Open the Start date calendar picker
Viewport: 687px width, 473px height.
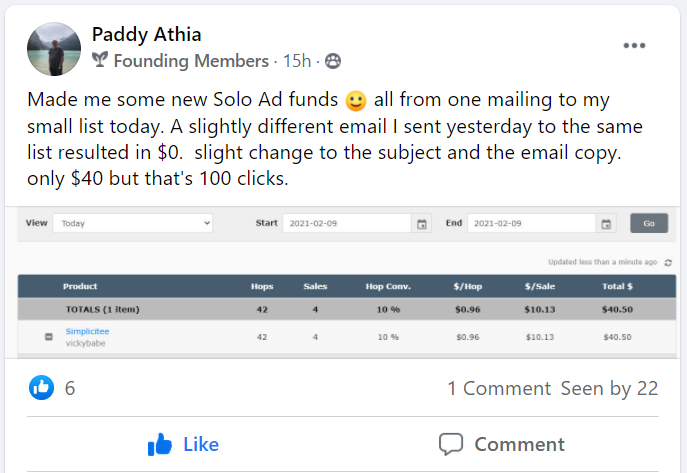422,223
